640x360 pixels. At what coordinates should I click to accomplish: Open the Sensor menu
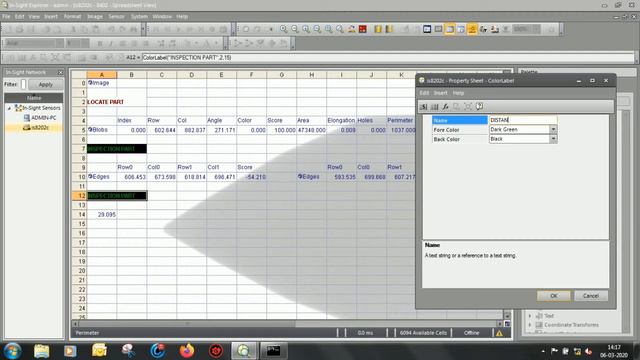pos(116,17)
